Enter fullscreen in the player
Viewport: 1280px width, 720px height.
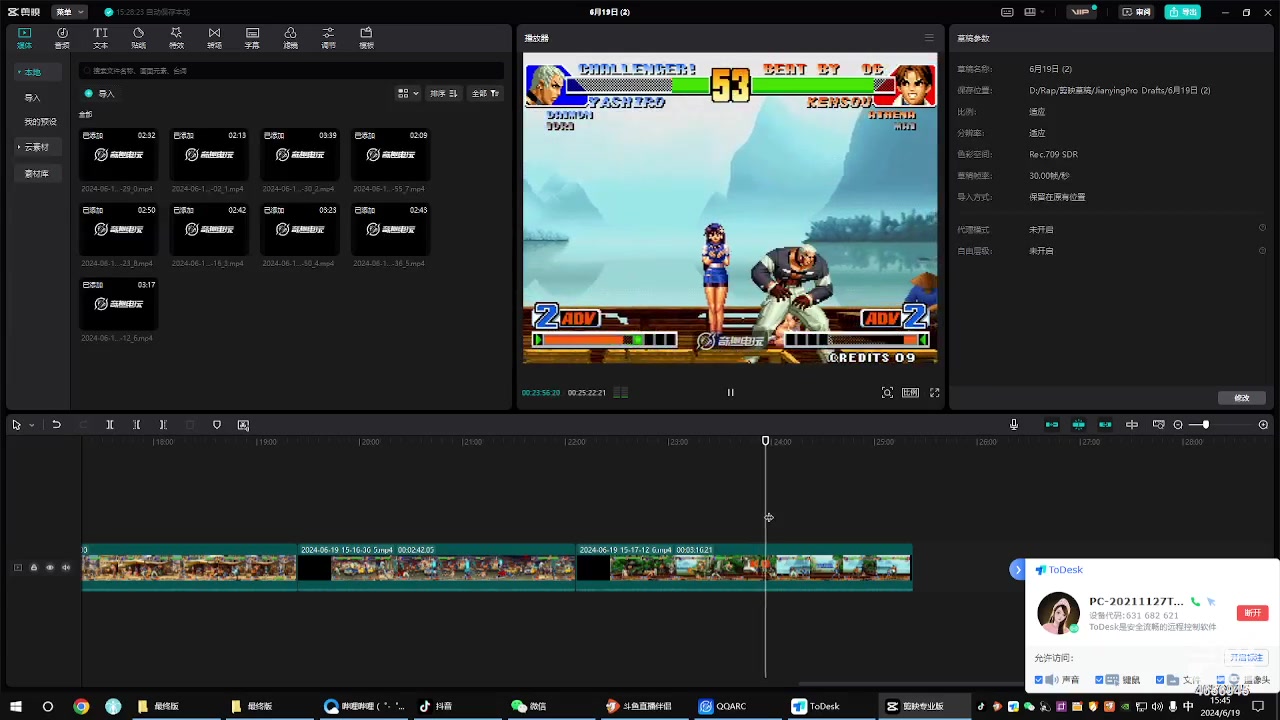(x=935, y=393)
